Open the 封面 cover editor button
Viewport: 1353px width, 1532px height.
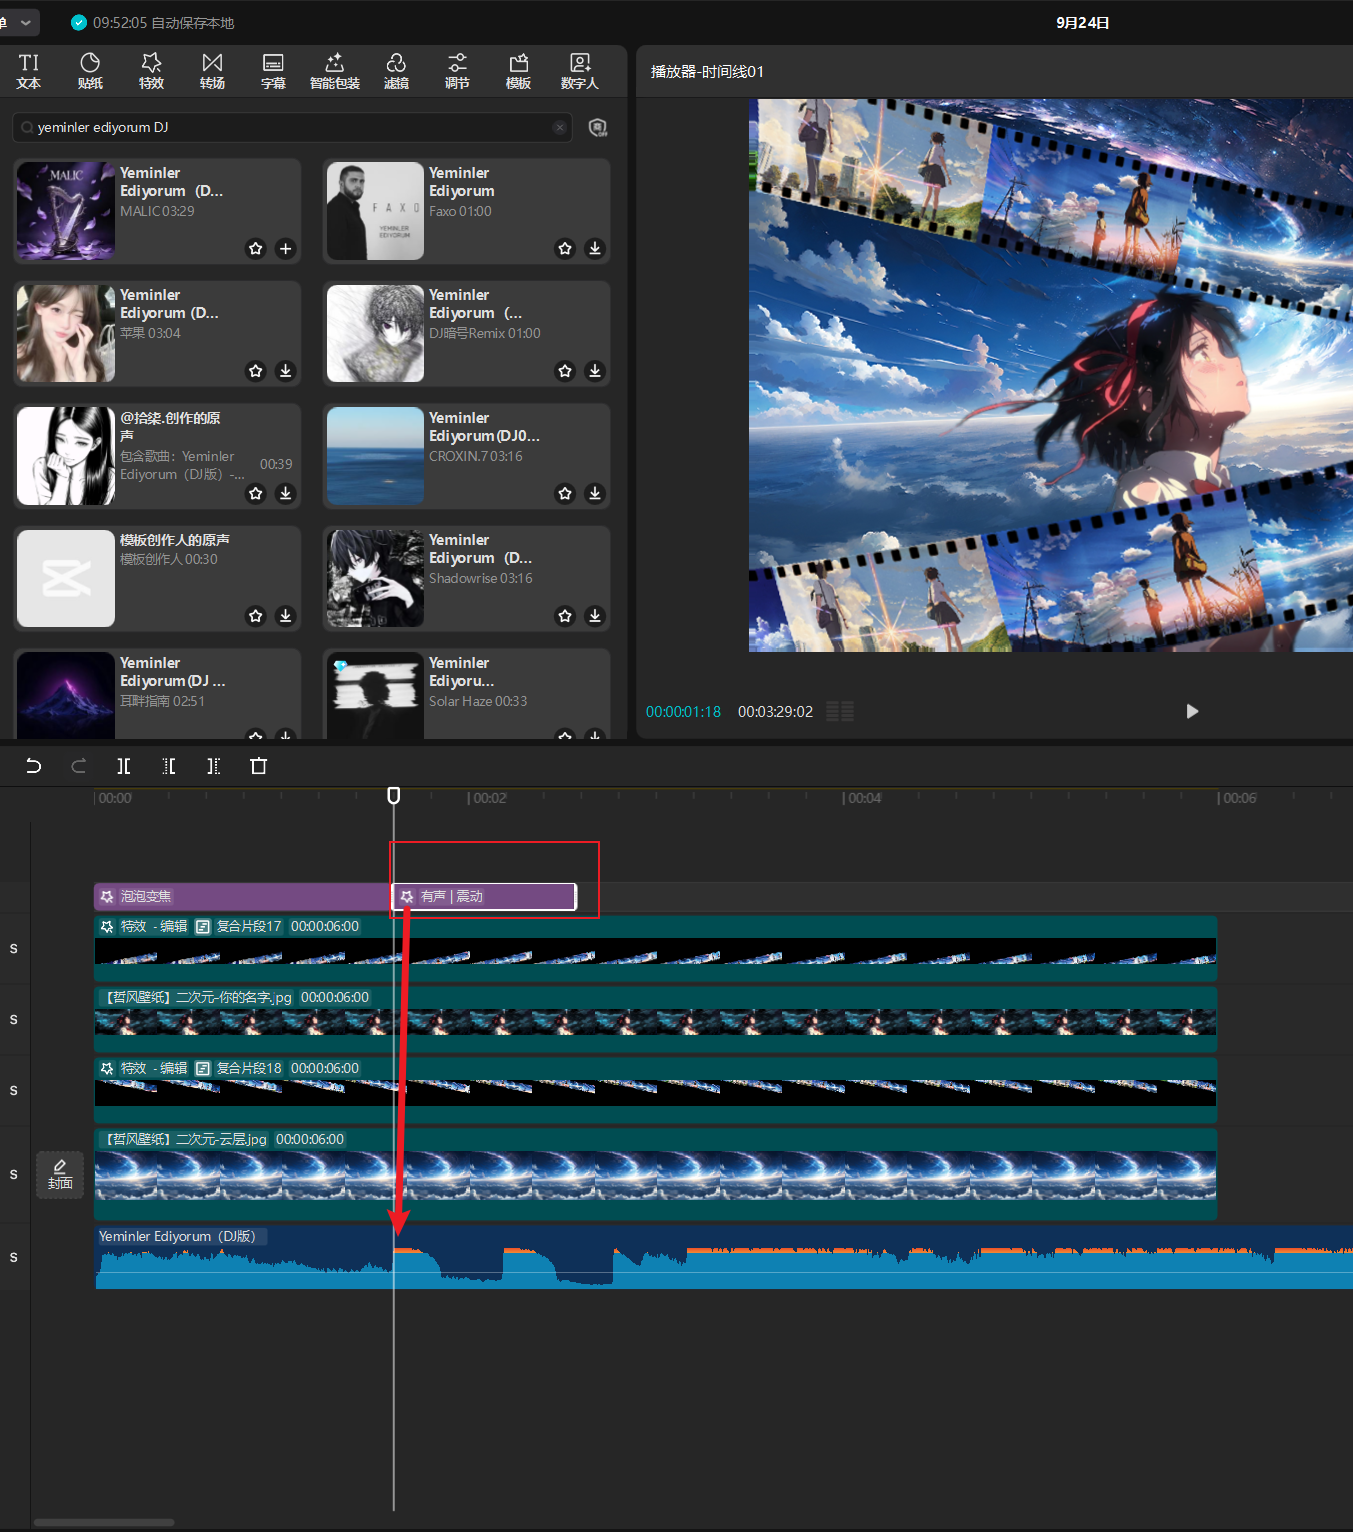[60, 1174]
